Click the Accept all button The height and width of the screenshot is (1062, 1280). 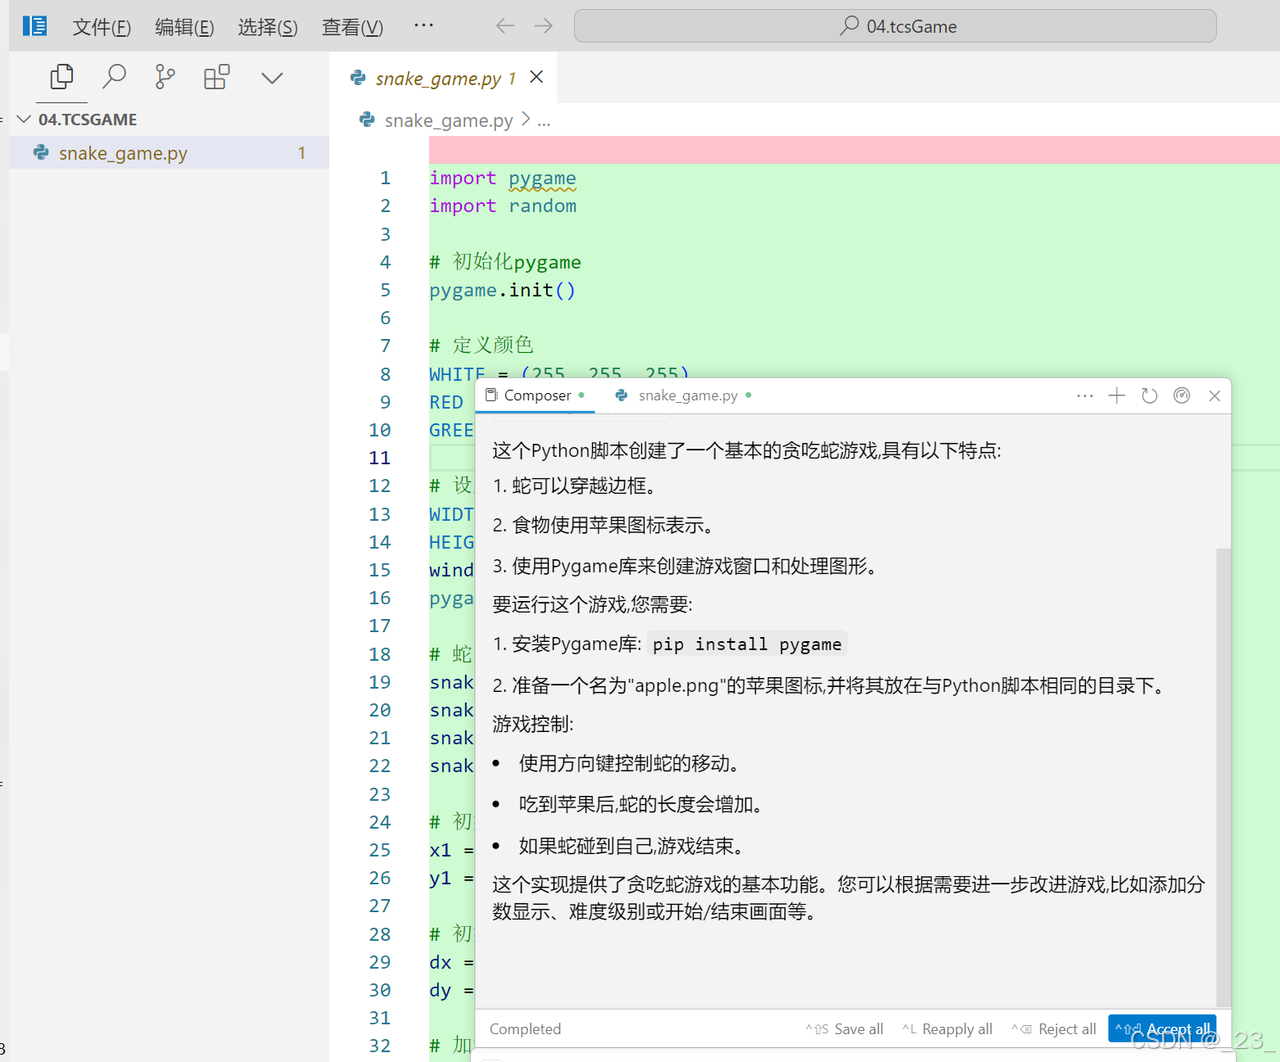coord(1163,1029)
